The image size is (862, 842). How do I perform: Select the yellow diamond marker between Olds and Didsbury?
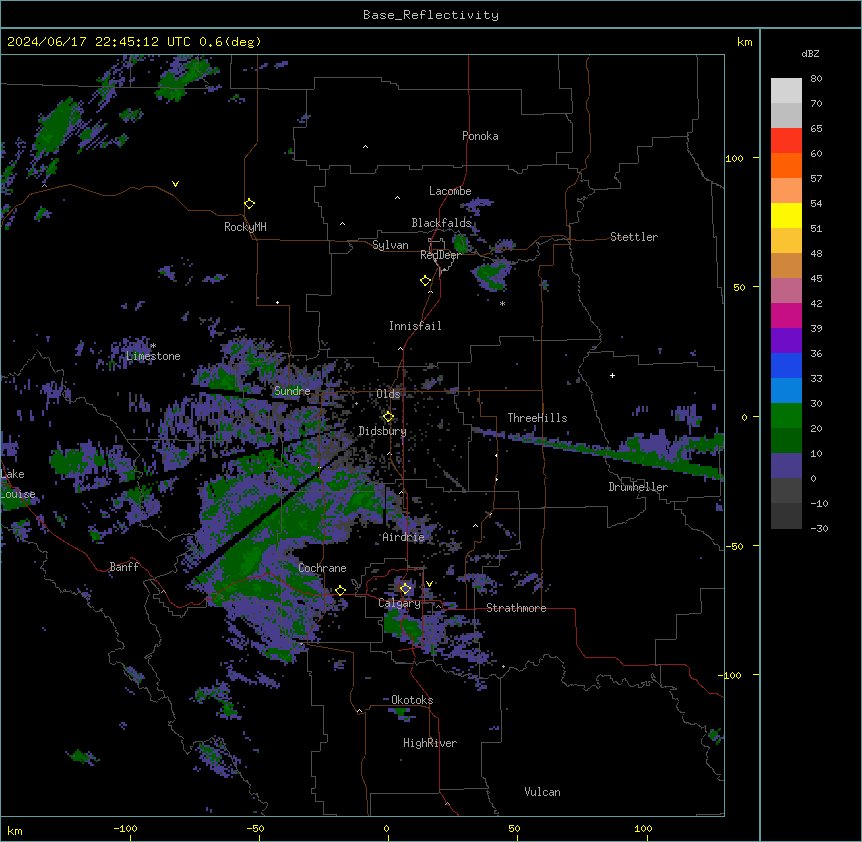(388, 417)
